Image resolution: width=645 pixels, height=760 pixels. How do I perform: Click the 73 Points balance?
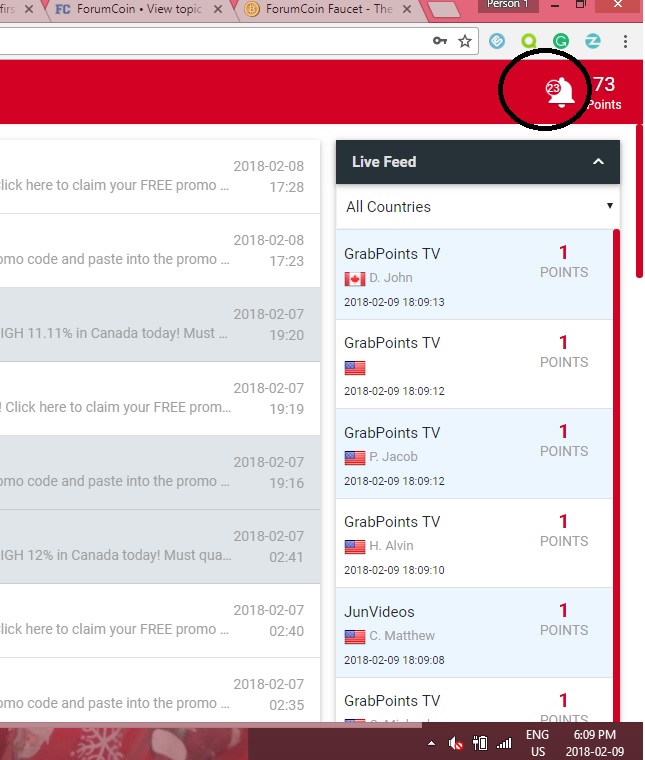click(x=604, y=93)
